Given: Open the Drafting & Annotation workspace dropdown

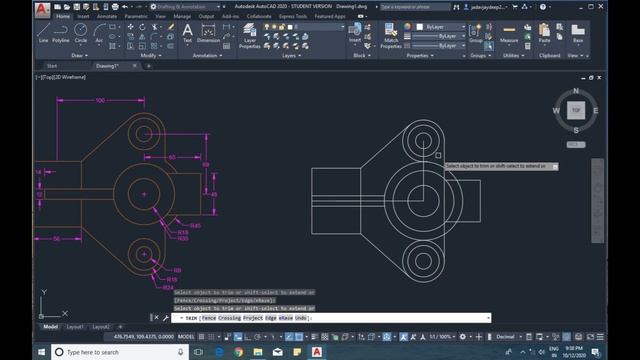Looking at the screenshot, I should pos(185,7).
